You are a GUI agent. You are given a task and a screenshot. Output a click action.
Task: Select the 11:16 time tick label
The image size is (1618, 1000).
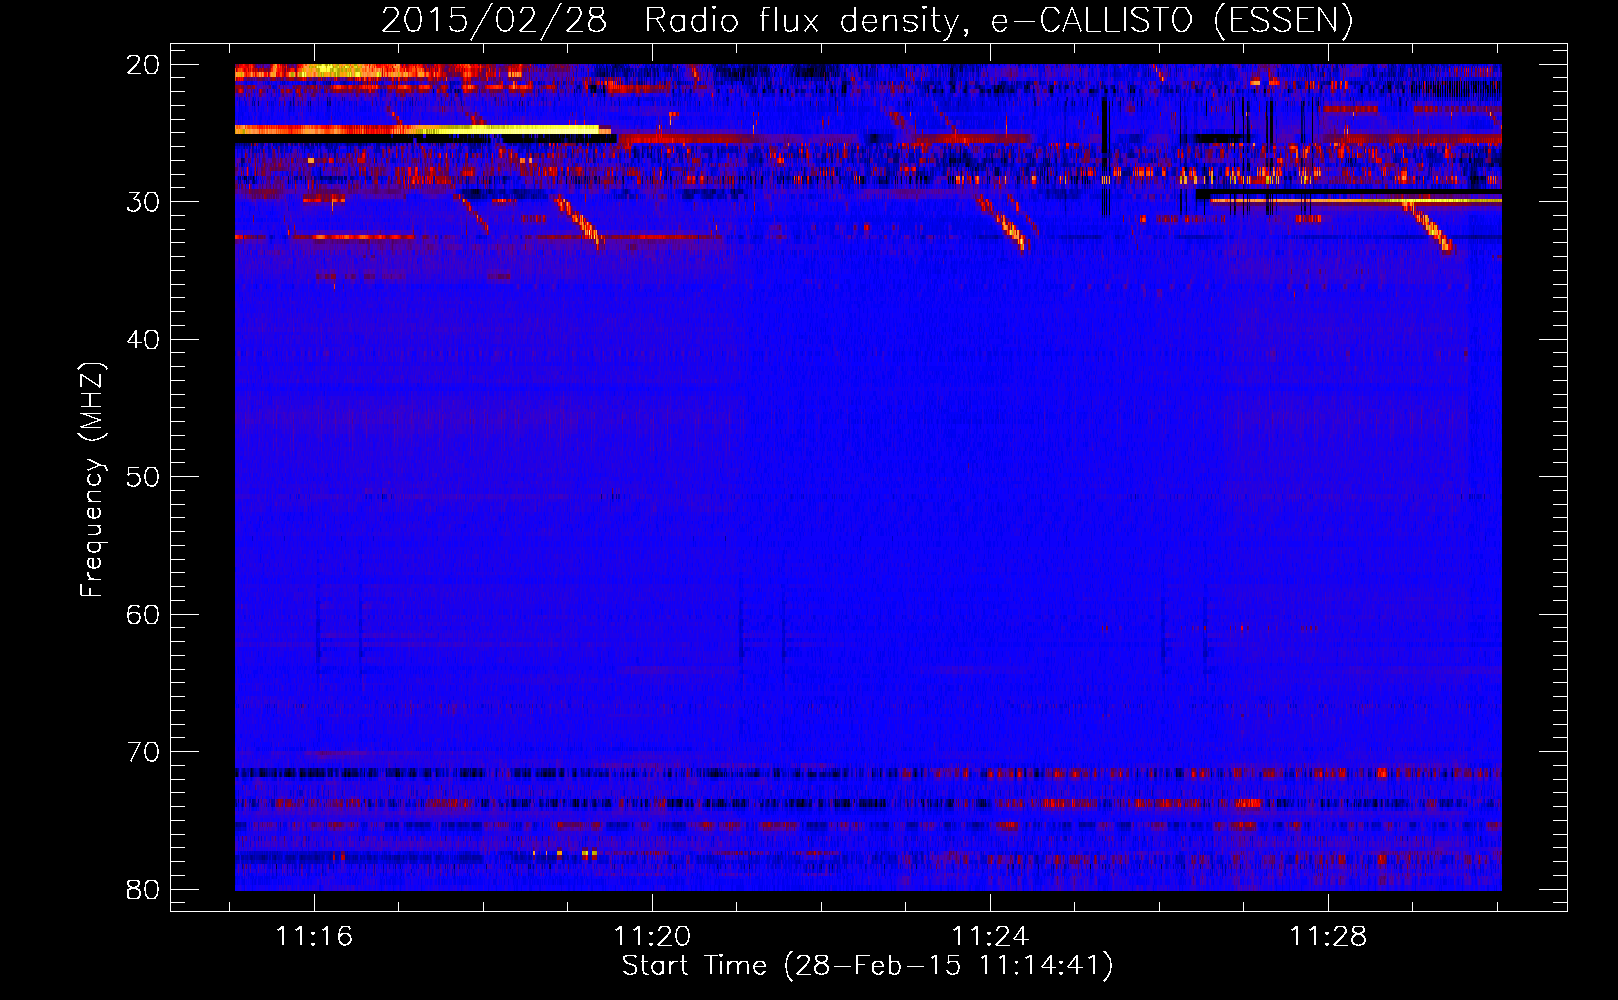314,936
